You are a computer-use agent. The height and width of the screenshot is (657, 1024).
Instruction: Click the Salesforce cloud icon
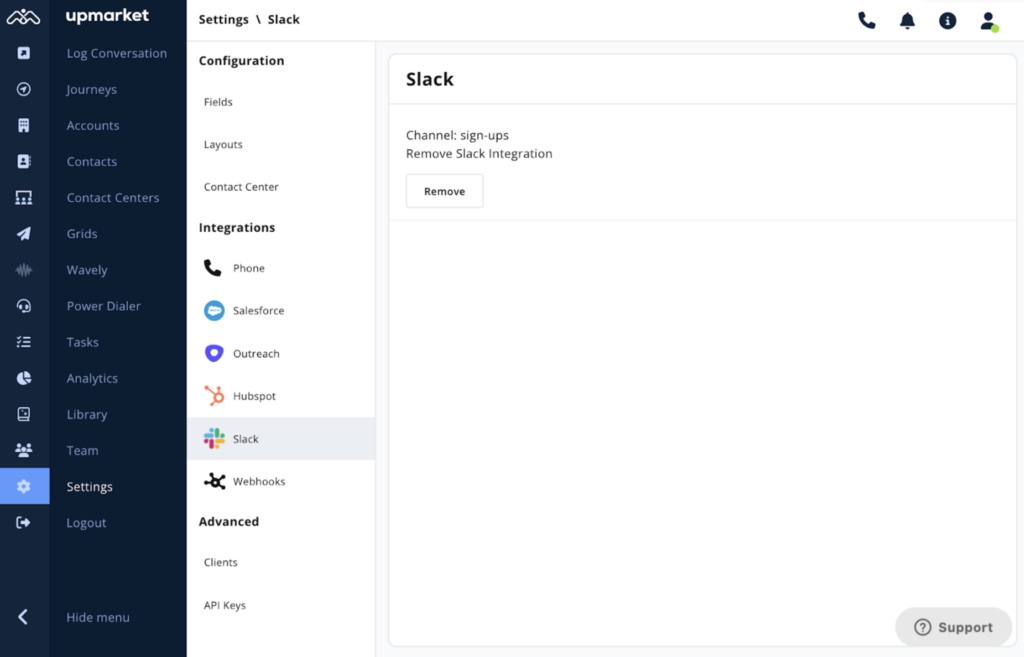click(x=214, y=310)
